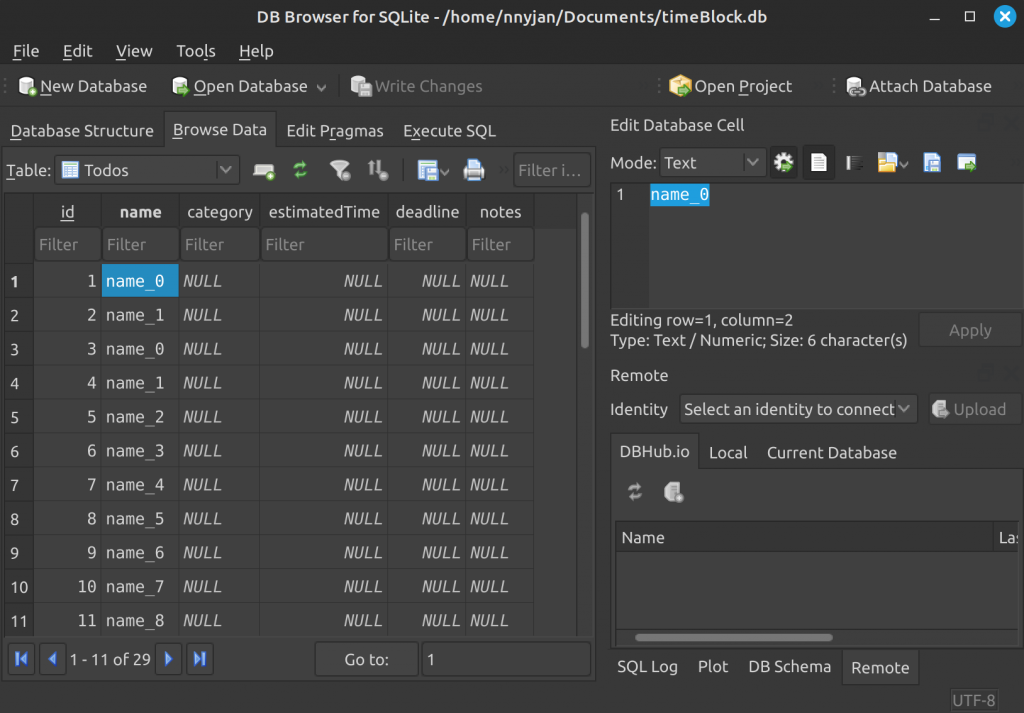The width and height of the screenshot is (1024, 713).
Task: Insert a new record with the add-row icon
Action: [264, 170]
